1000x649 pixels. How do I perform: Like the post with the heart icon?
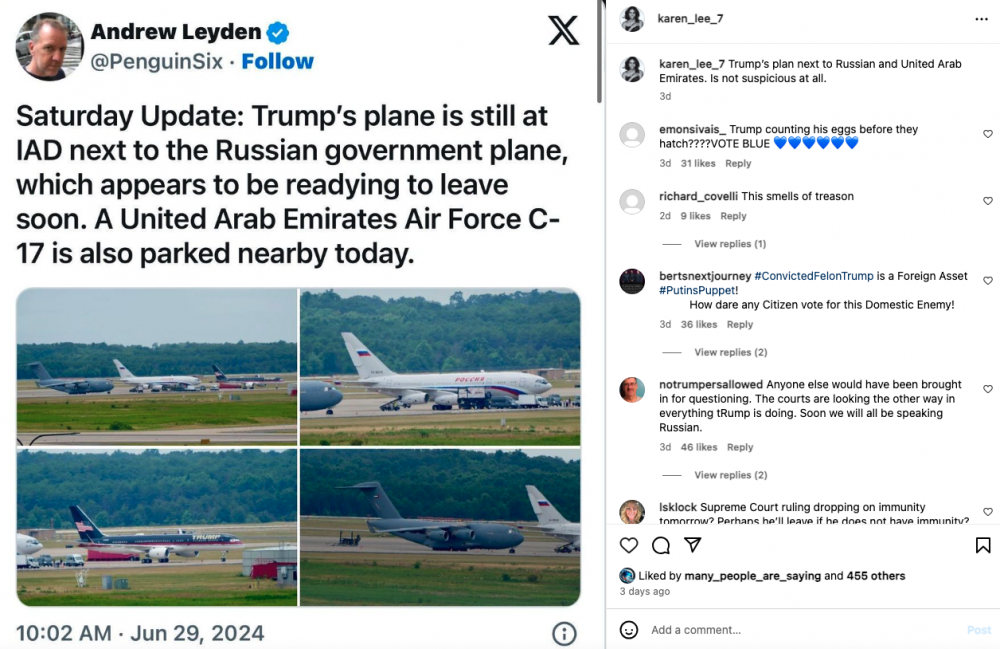coord(629,545)
